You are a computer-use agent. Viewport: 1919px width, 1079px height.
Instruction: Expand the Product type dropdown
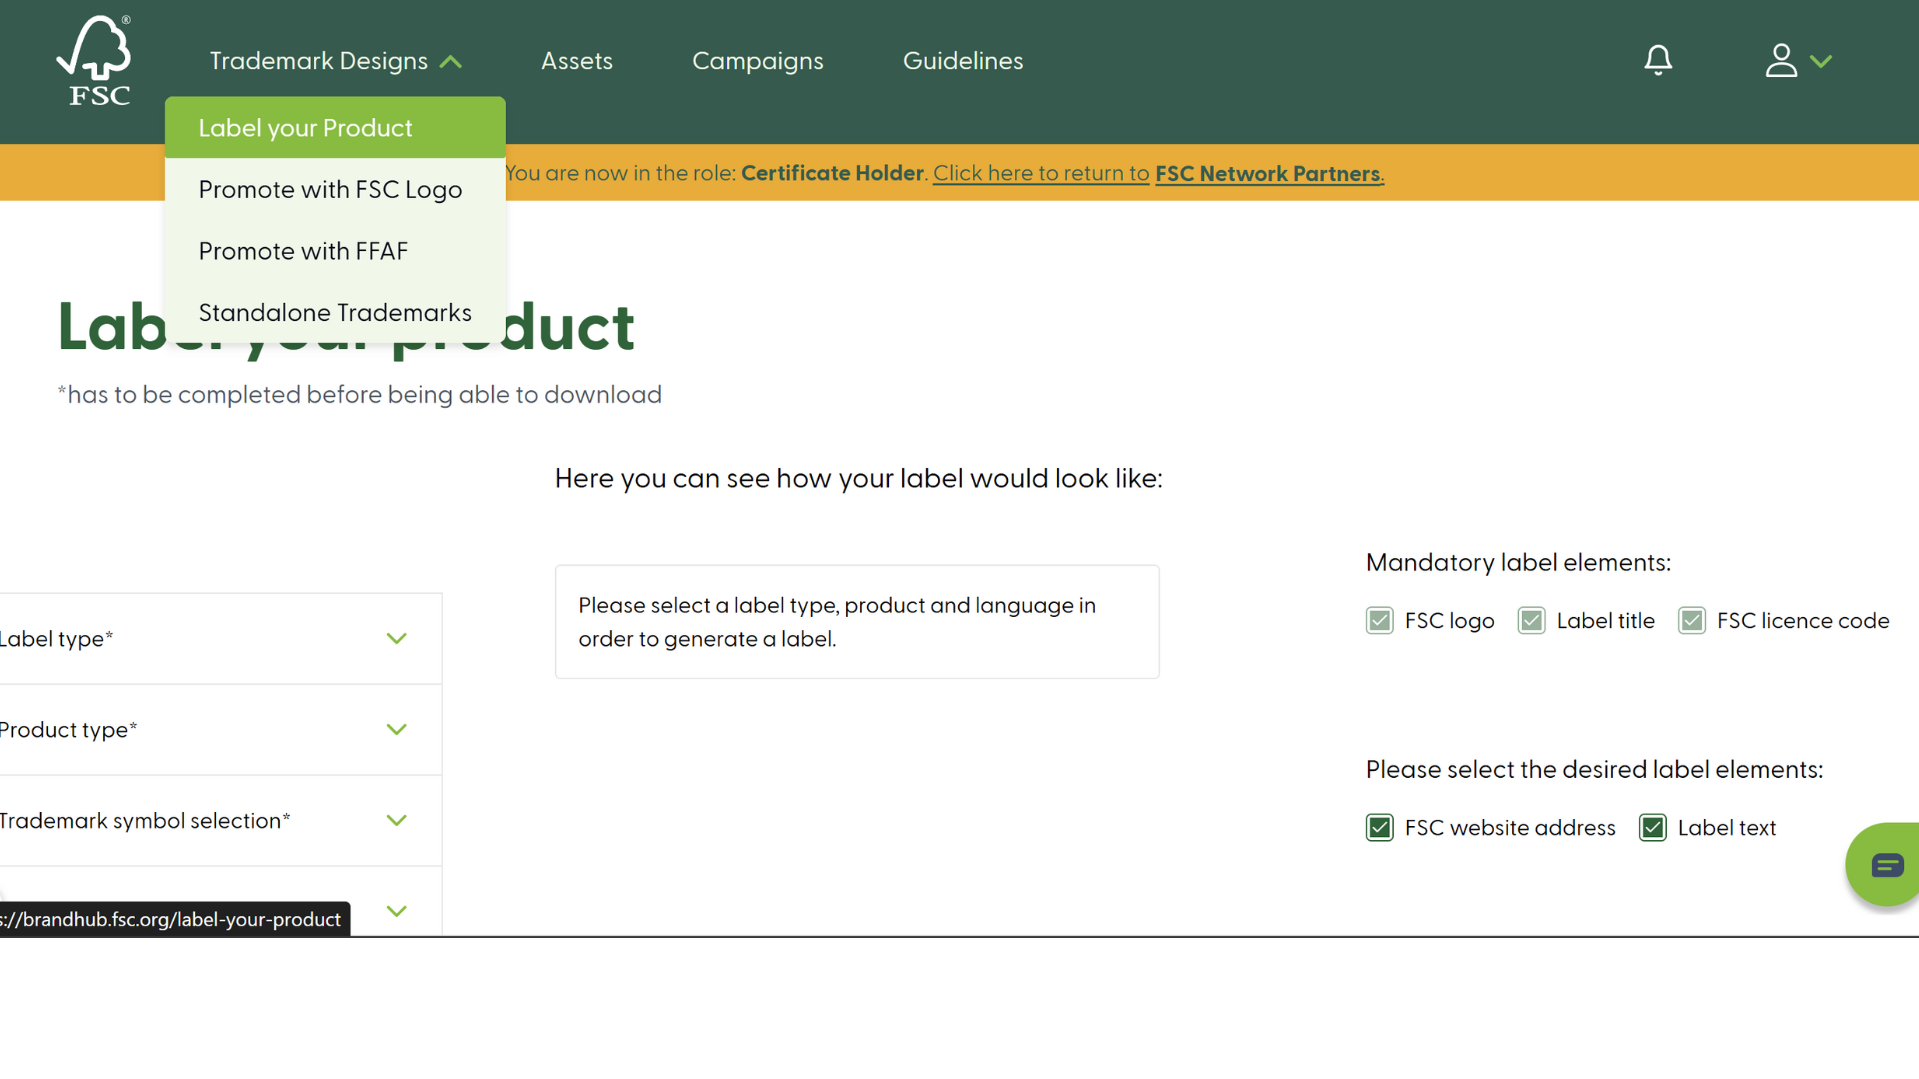pyautogui.click(x=397, y=730)
